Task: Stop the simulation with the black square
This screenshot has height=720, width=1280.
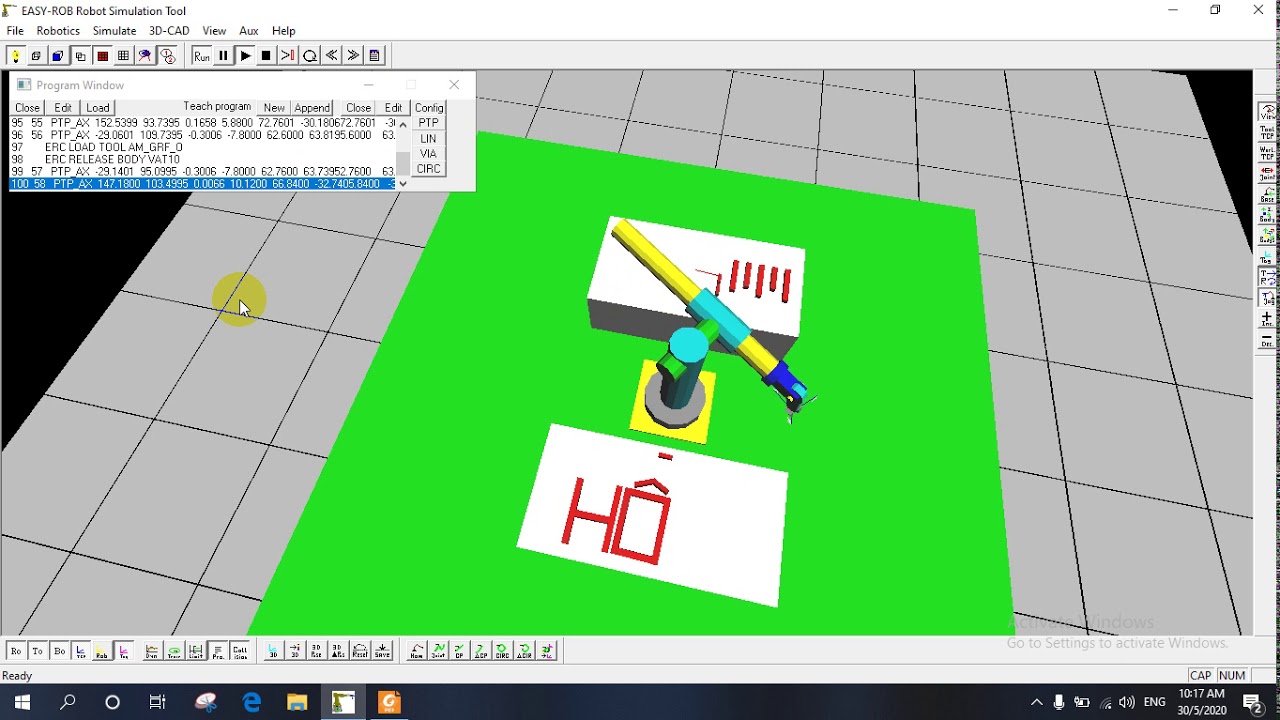Action: [x=266, y=56]
